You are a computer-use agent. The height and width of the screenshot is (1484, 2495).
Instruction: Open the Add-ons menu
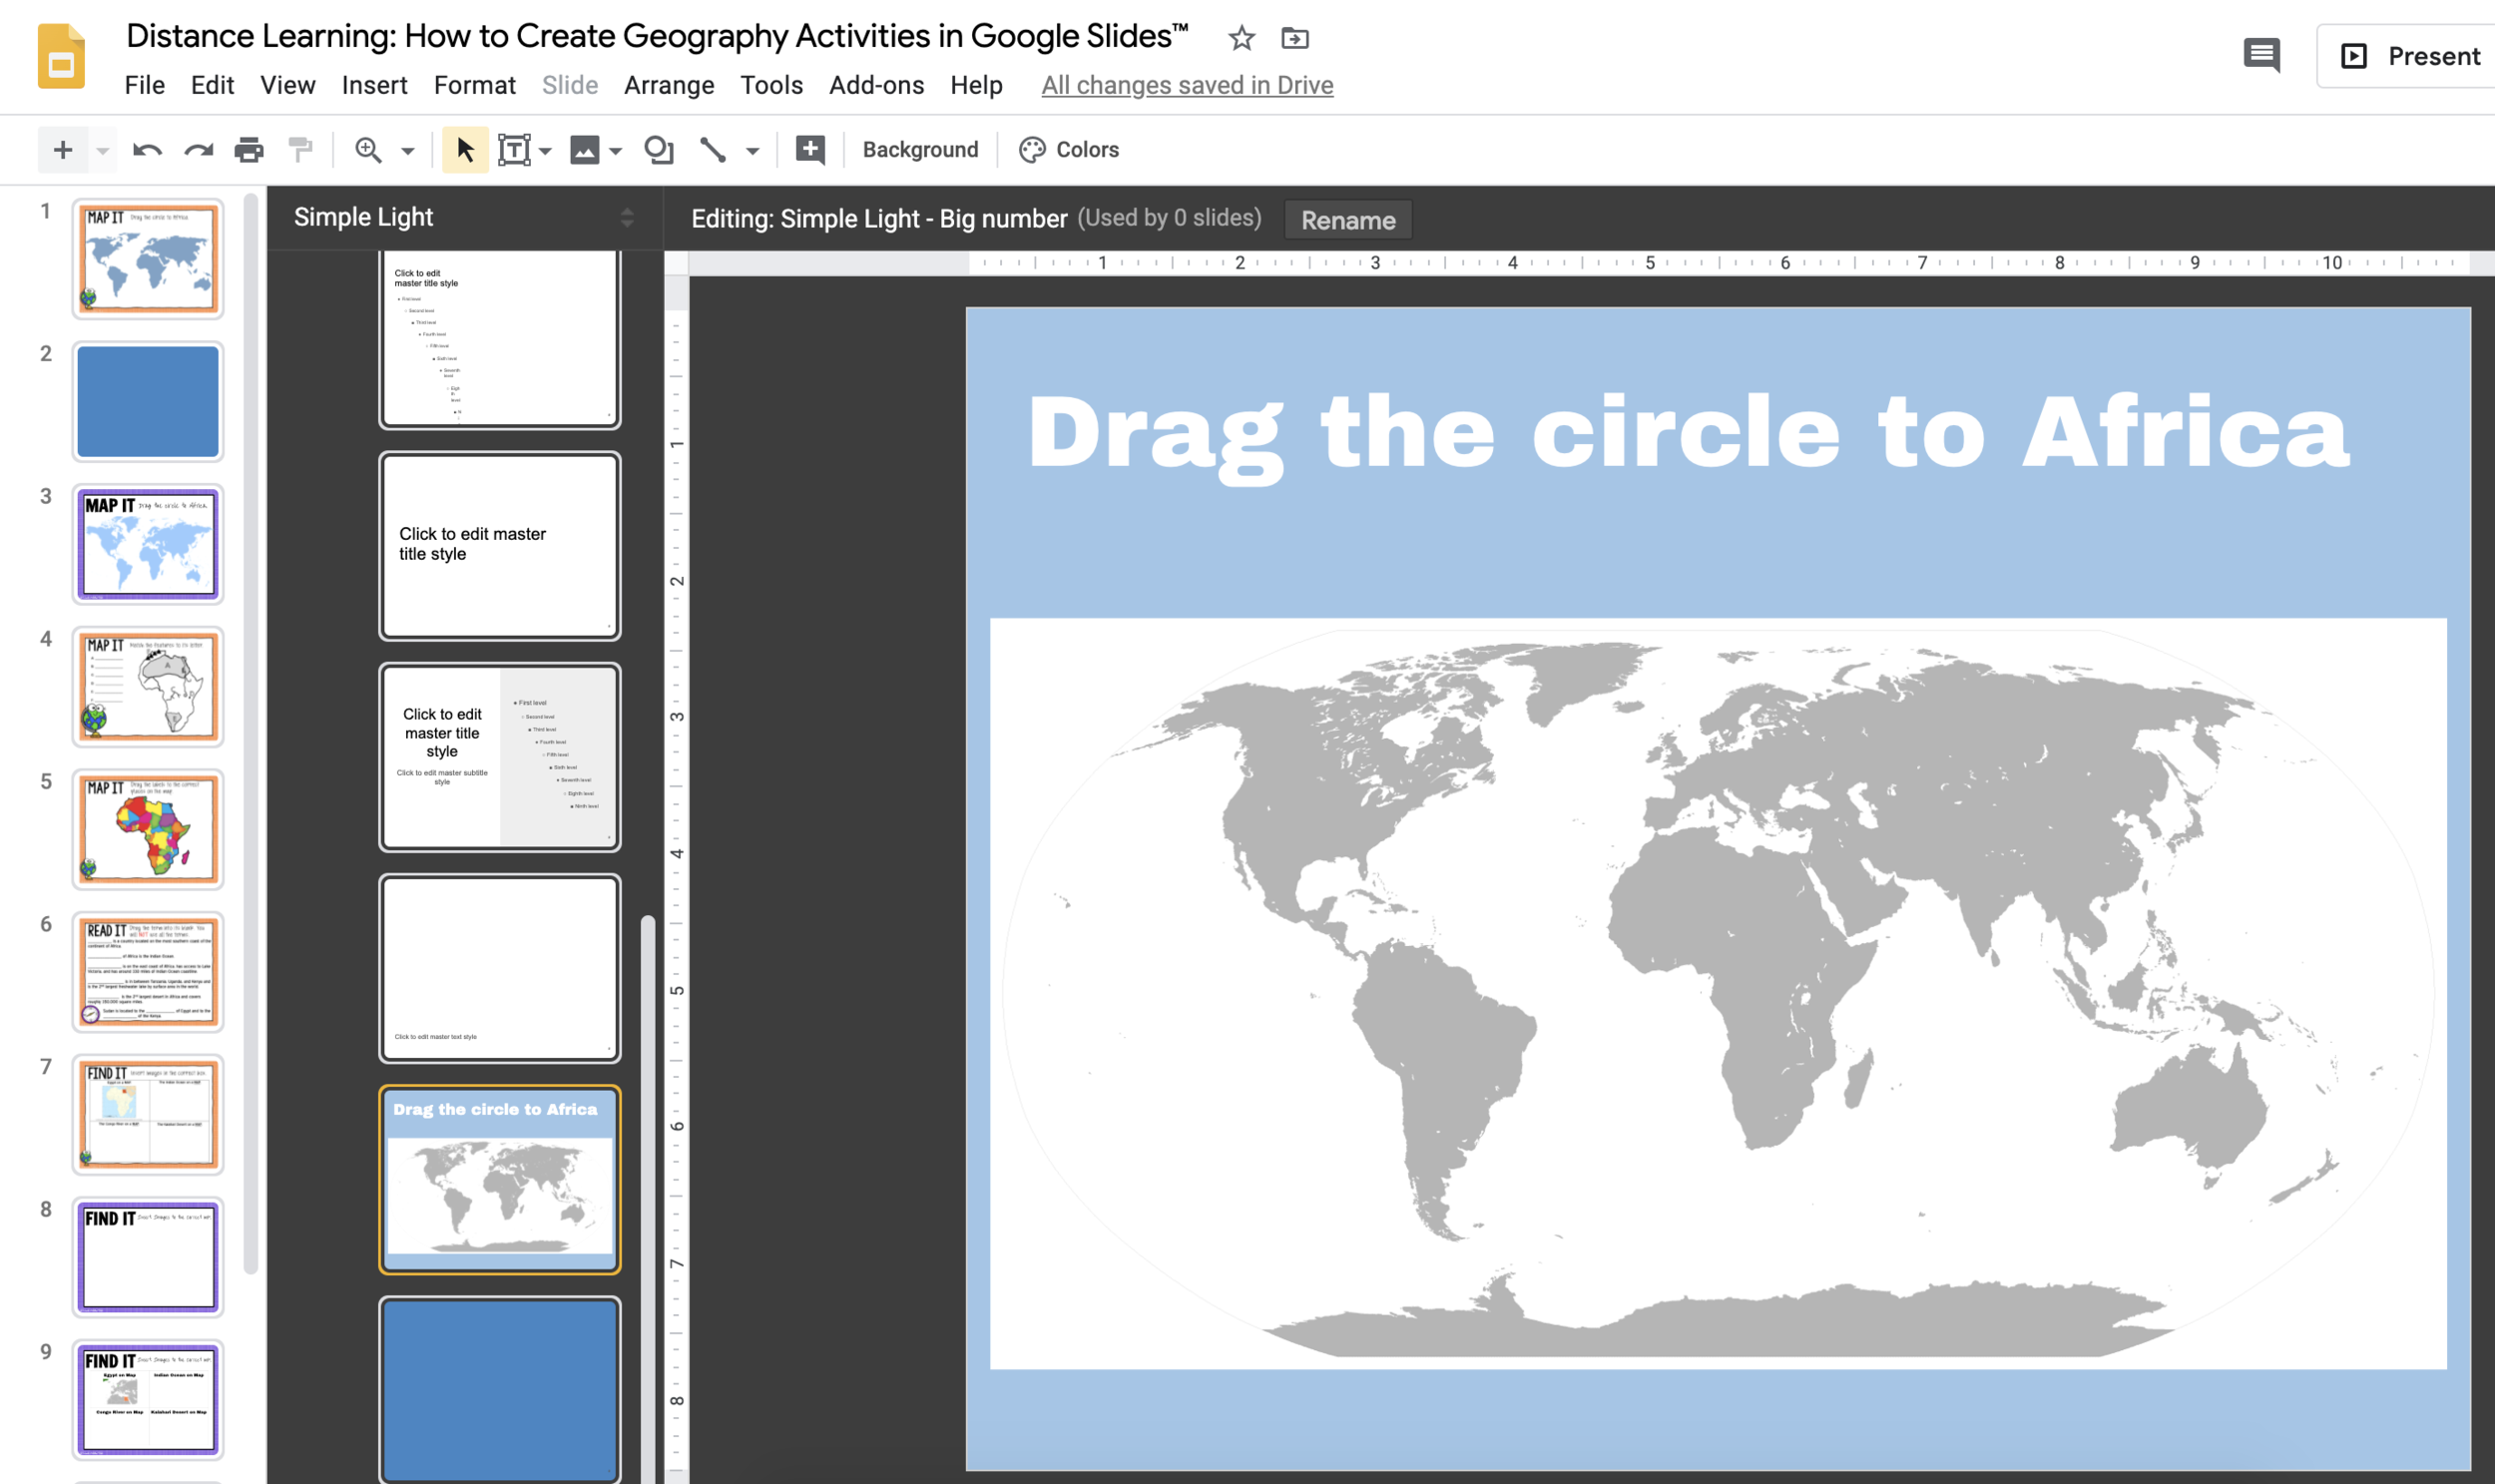tap(876, 85)
